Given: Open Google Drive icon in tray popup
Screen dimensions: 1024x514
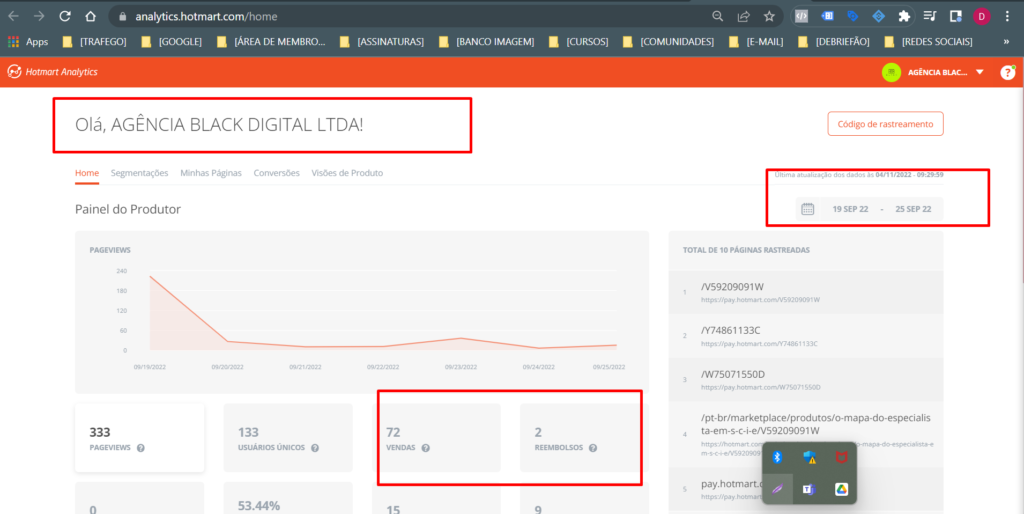Looking at the screenshot, I should pos(841,489).
